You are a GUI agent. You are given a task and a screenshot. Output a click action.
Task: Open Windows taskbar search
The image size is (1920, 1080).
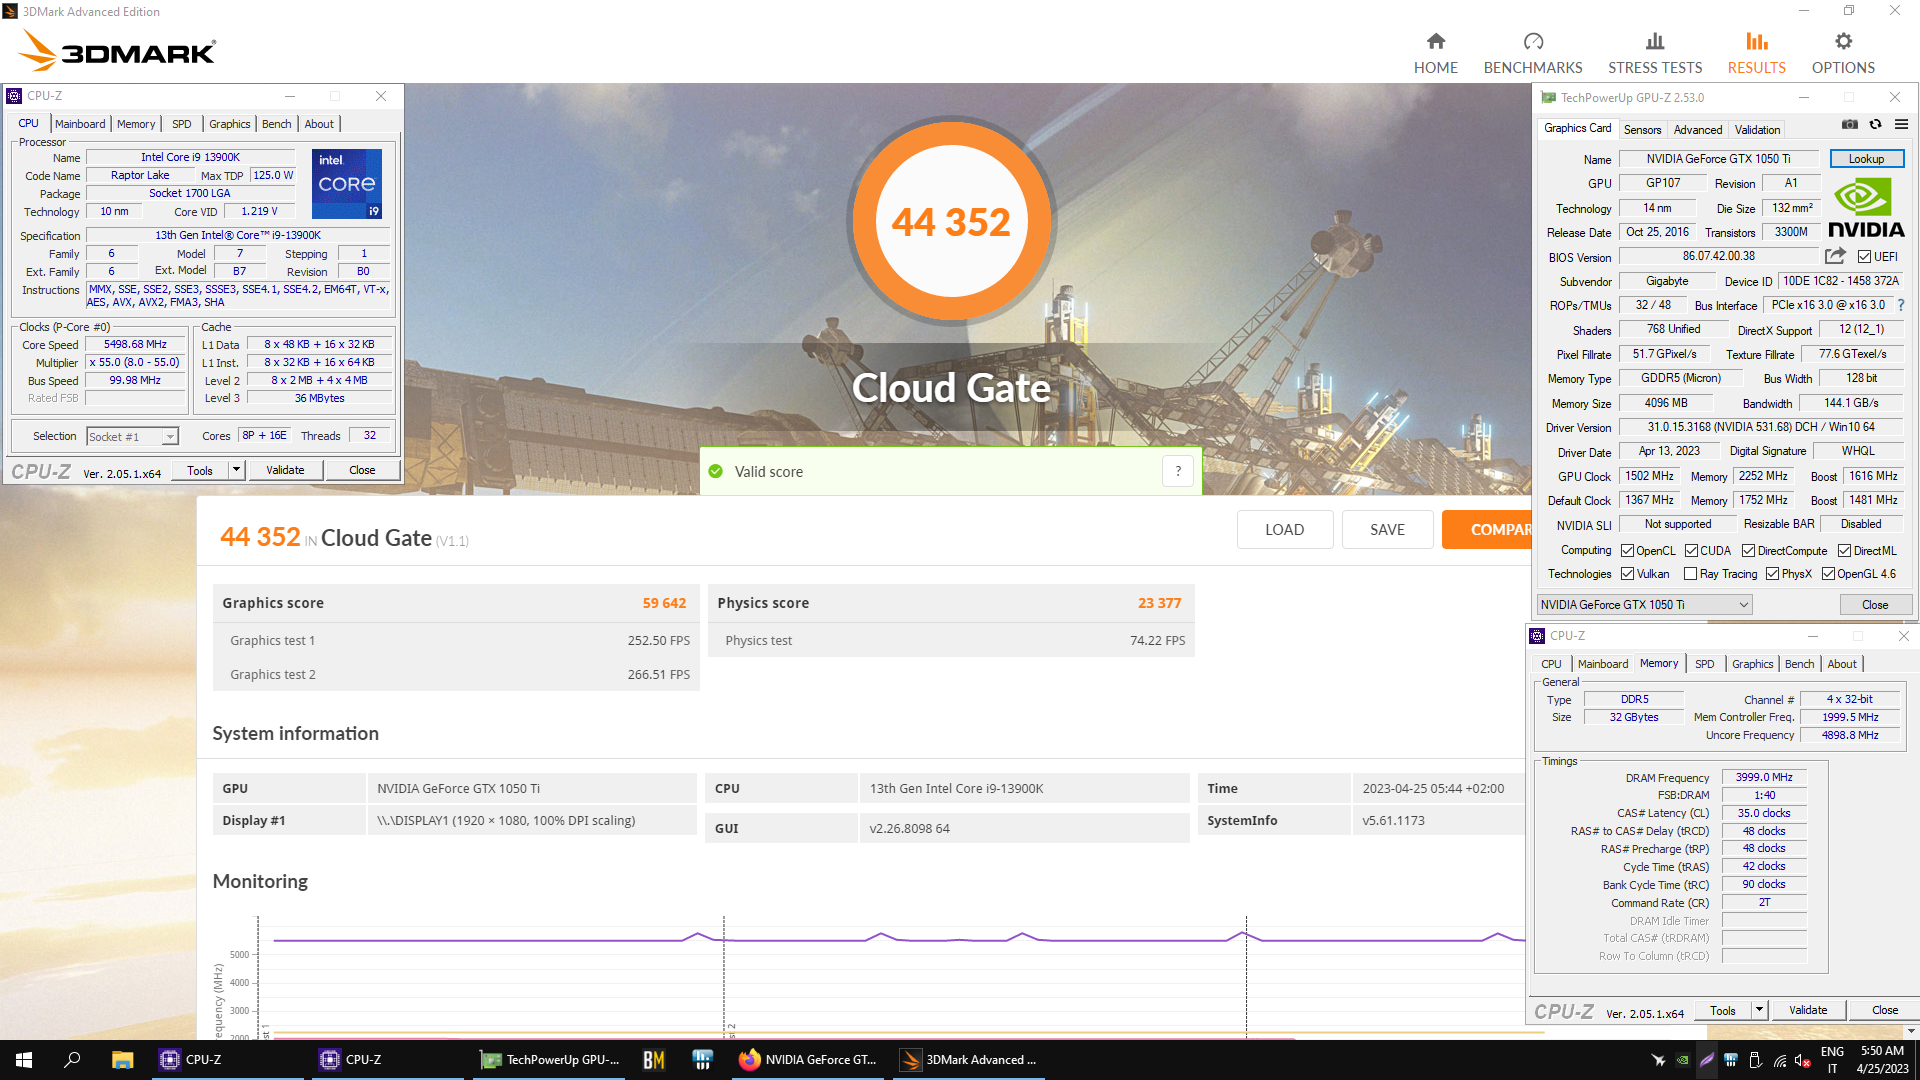pyautogui.click(x=72, y=1059)
